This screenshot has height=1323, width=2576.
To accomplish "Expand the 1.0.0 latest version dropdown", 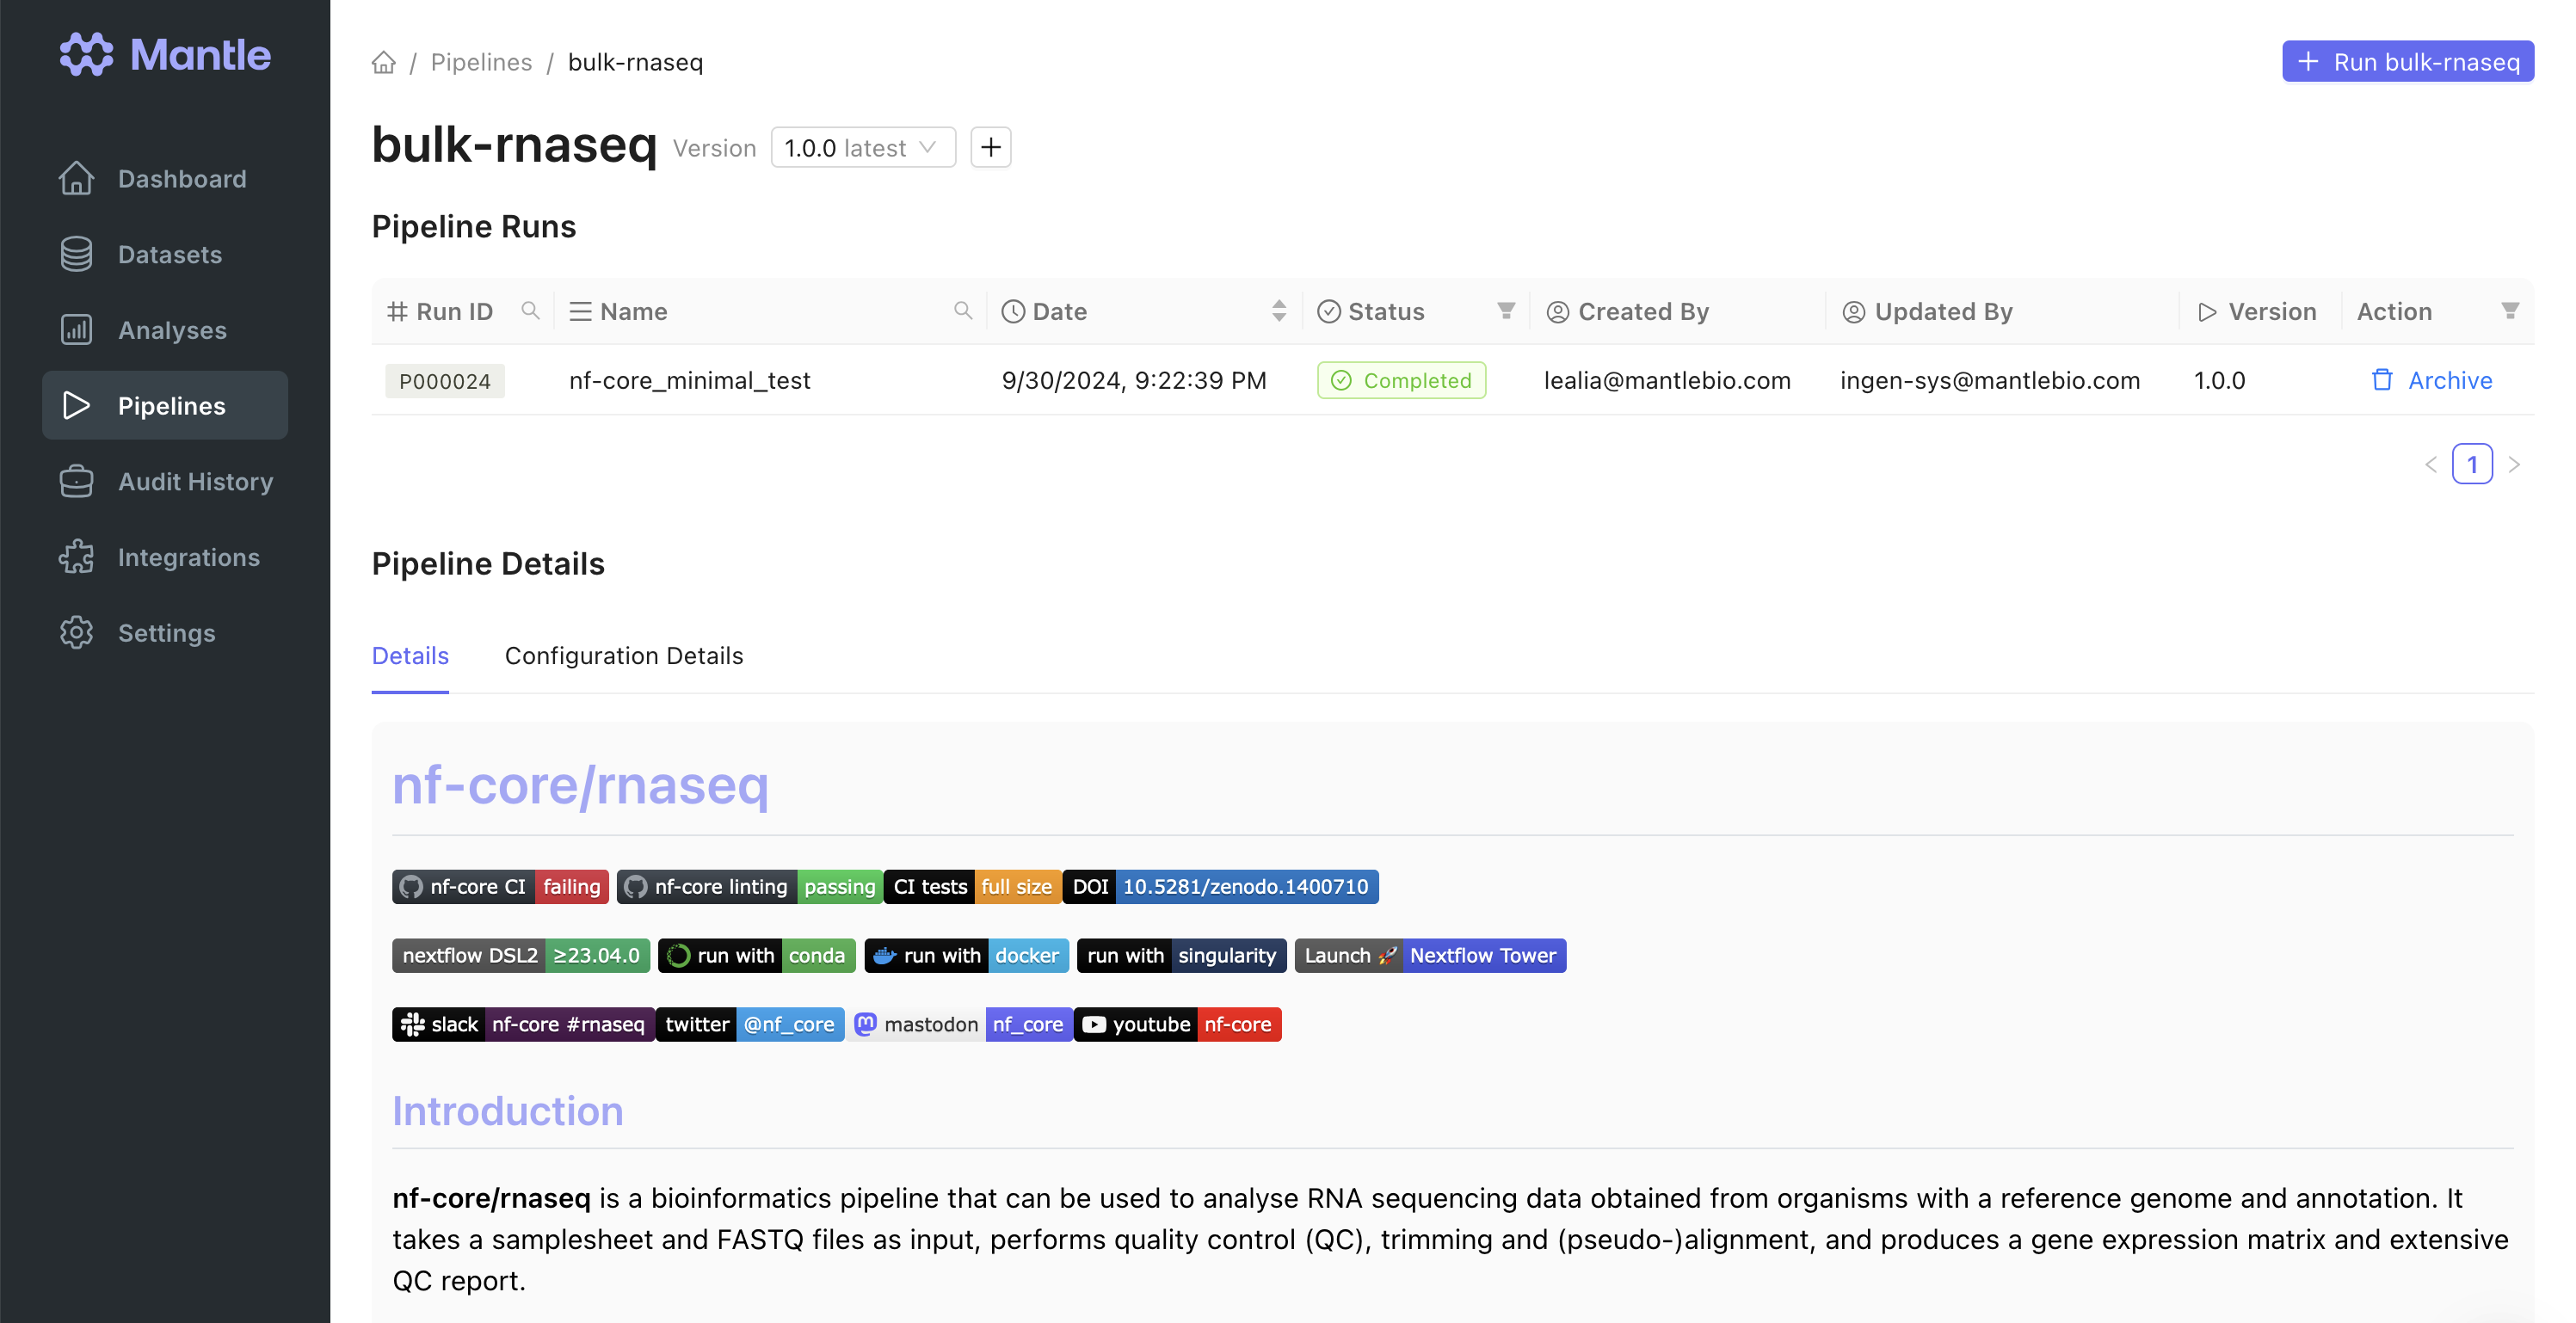I will tap(862, 148).
